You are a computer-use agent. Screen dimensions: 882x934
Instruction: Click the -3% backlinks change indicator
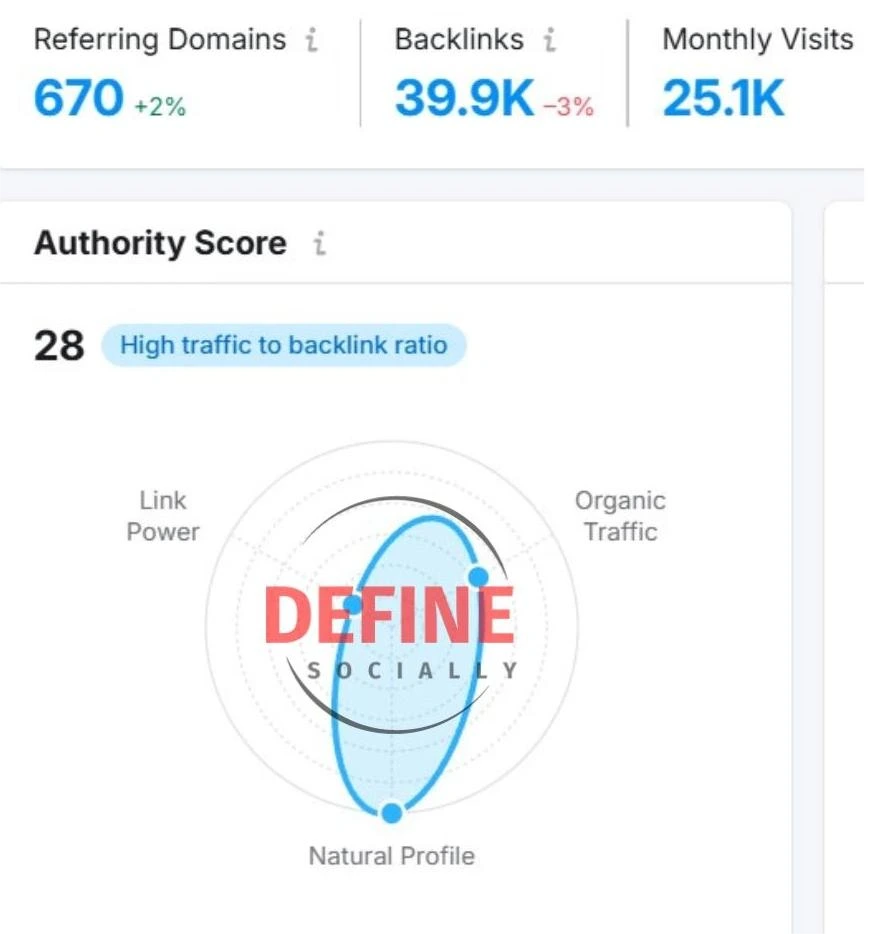point(568,106)
